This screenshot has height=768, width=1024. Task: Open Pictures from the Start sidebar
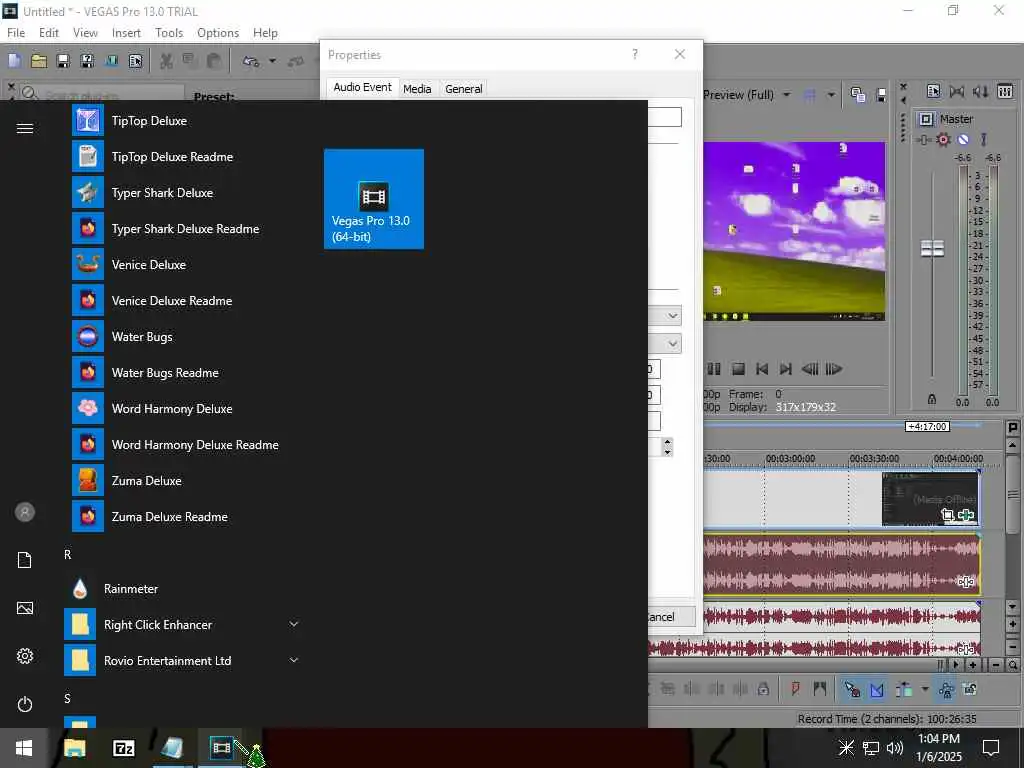coord(25,608)
